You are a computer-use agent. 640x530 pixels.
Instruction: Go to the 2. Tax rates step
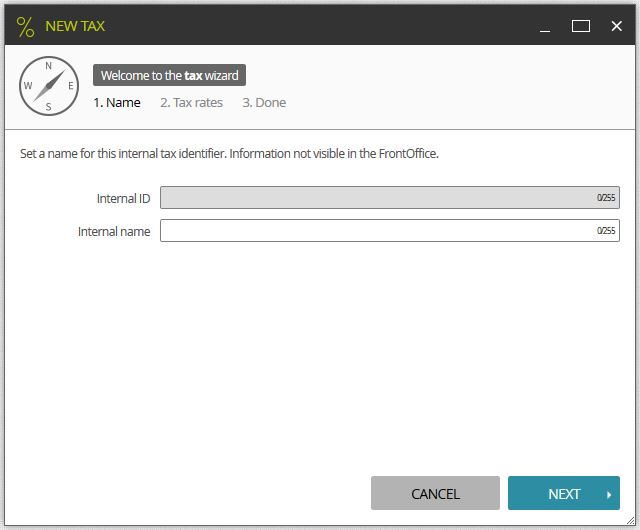(x=191, y=102)
